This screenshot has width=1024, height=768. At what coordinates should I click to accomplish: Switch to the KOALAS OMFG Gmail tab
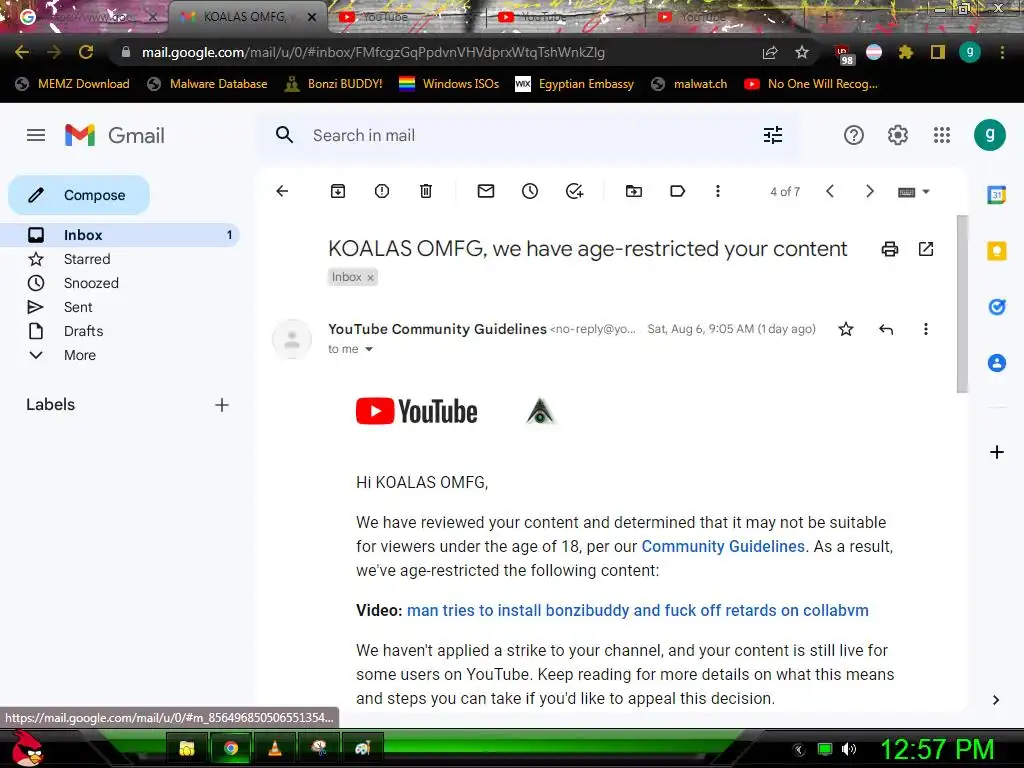(248, 17)
